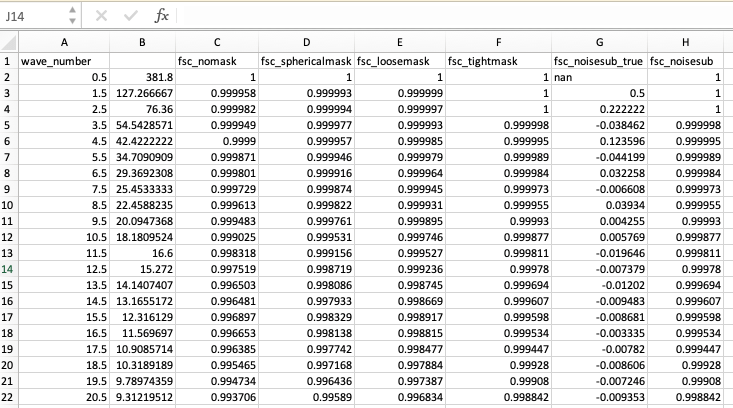Click into the formula bar input area
Viewport: 733px width, 408px height.
(450, 16)
